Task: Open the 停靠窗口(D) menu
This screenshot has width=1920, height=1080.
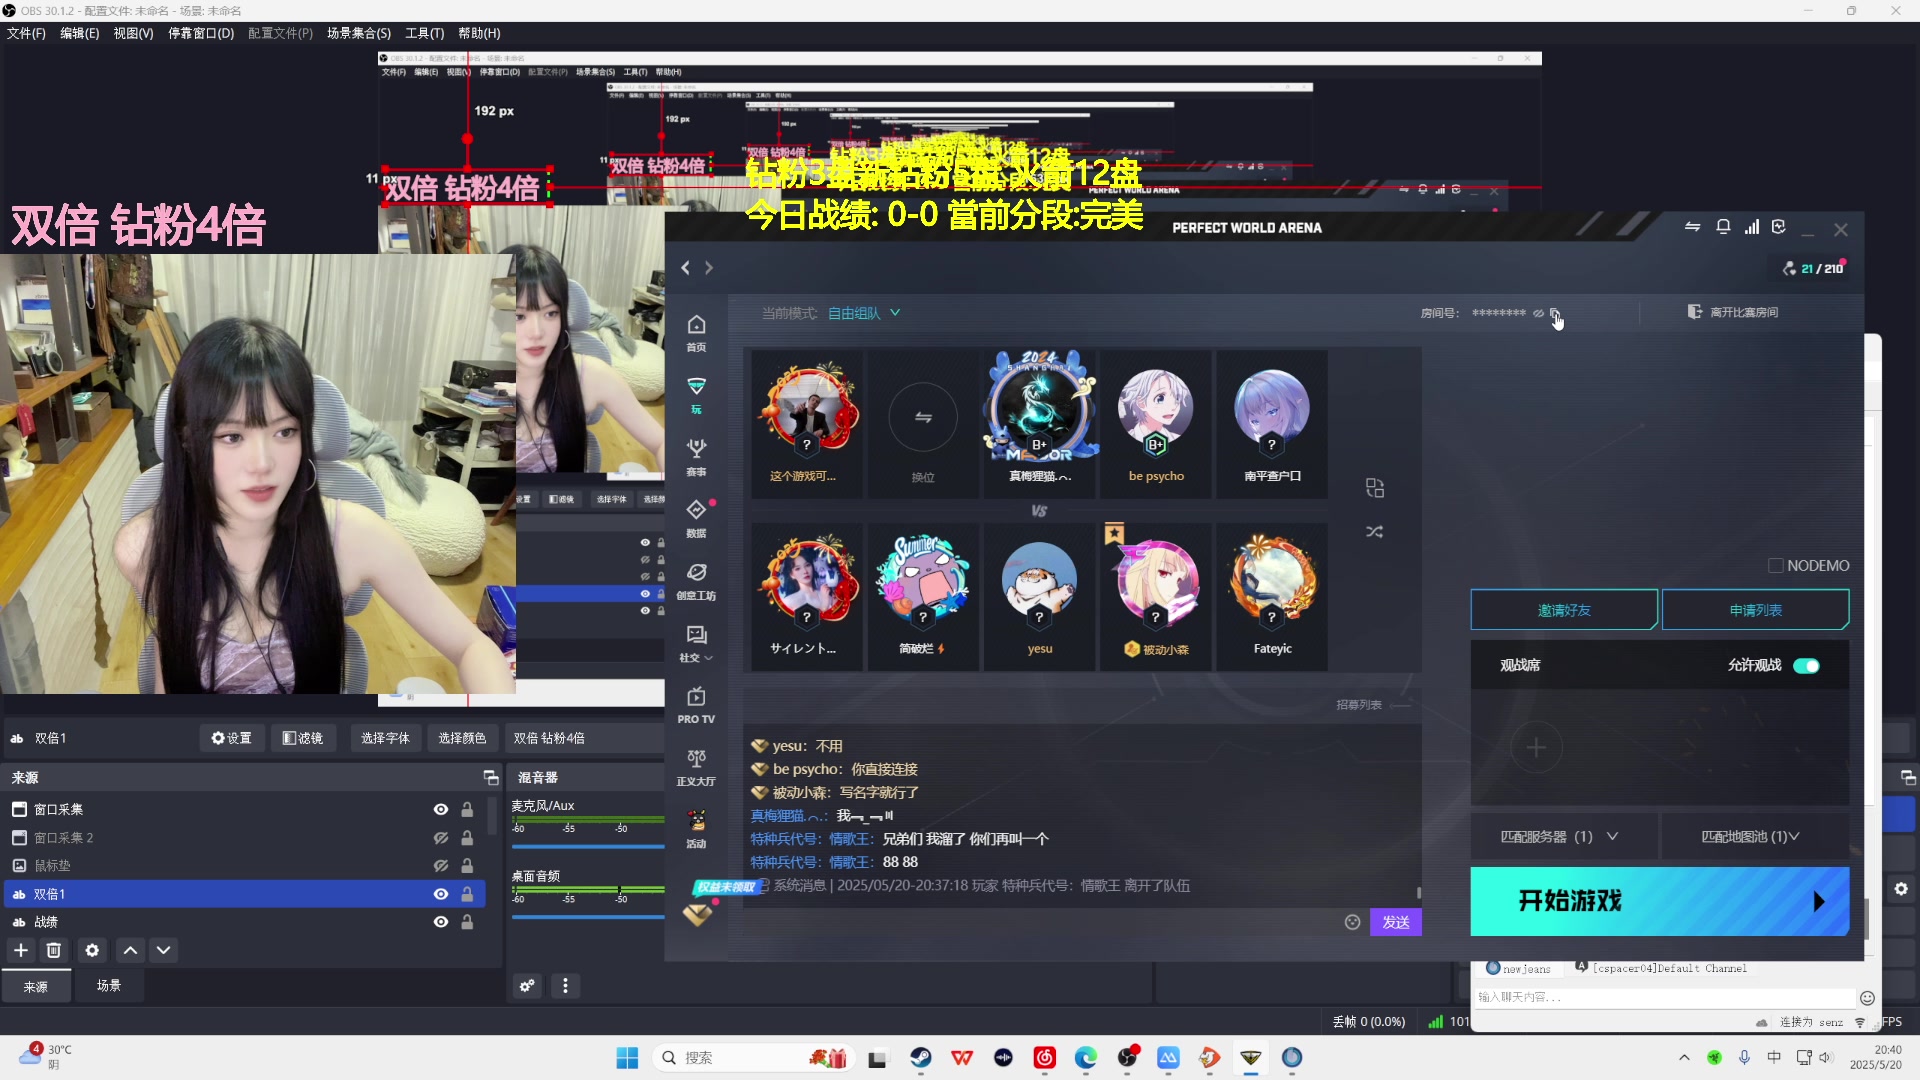Action: coord(201,33)
